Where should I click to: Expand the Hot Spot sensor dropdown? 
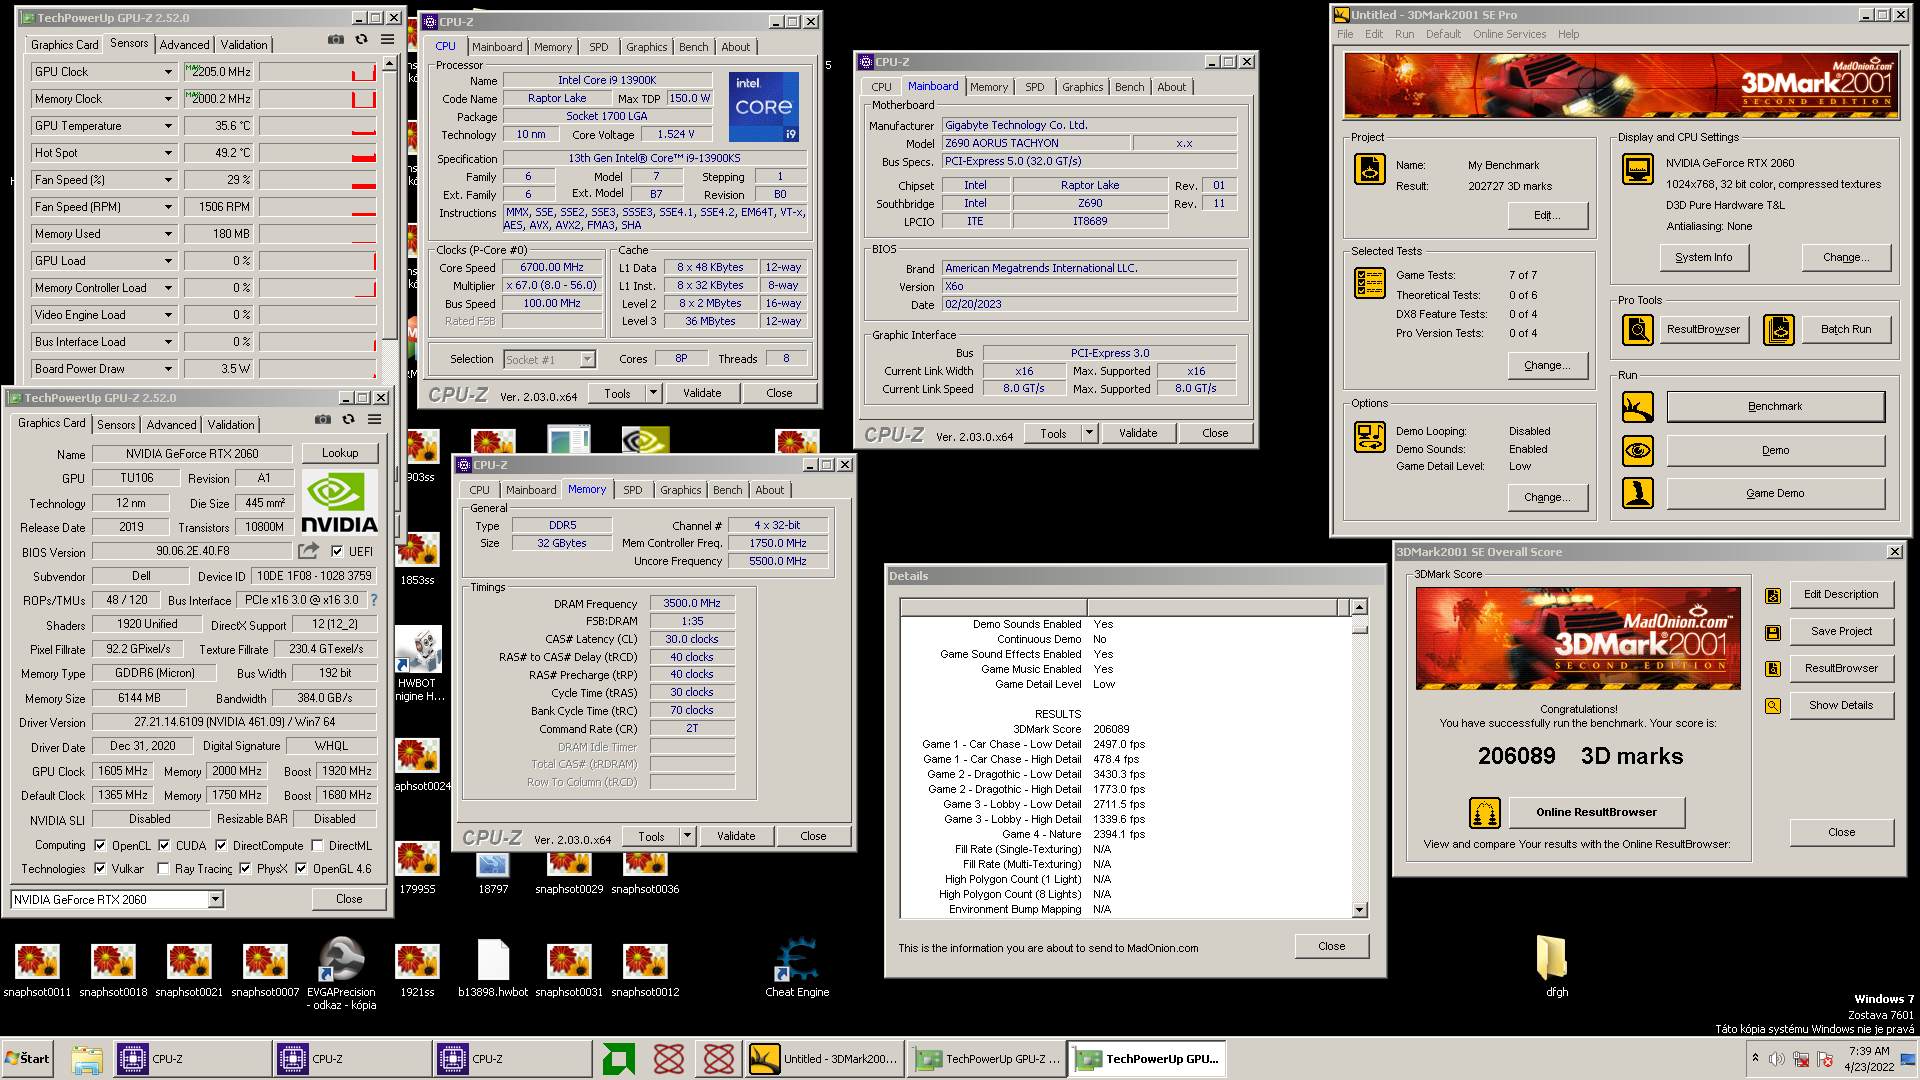coord(168,153)
